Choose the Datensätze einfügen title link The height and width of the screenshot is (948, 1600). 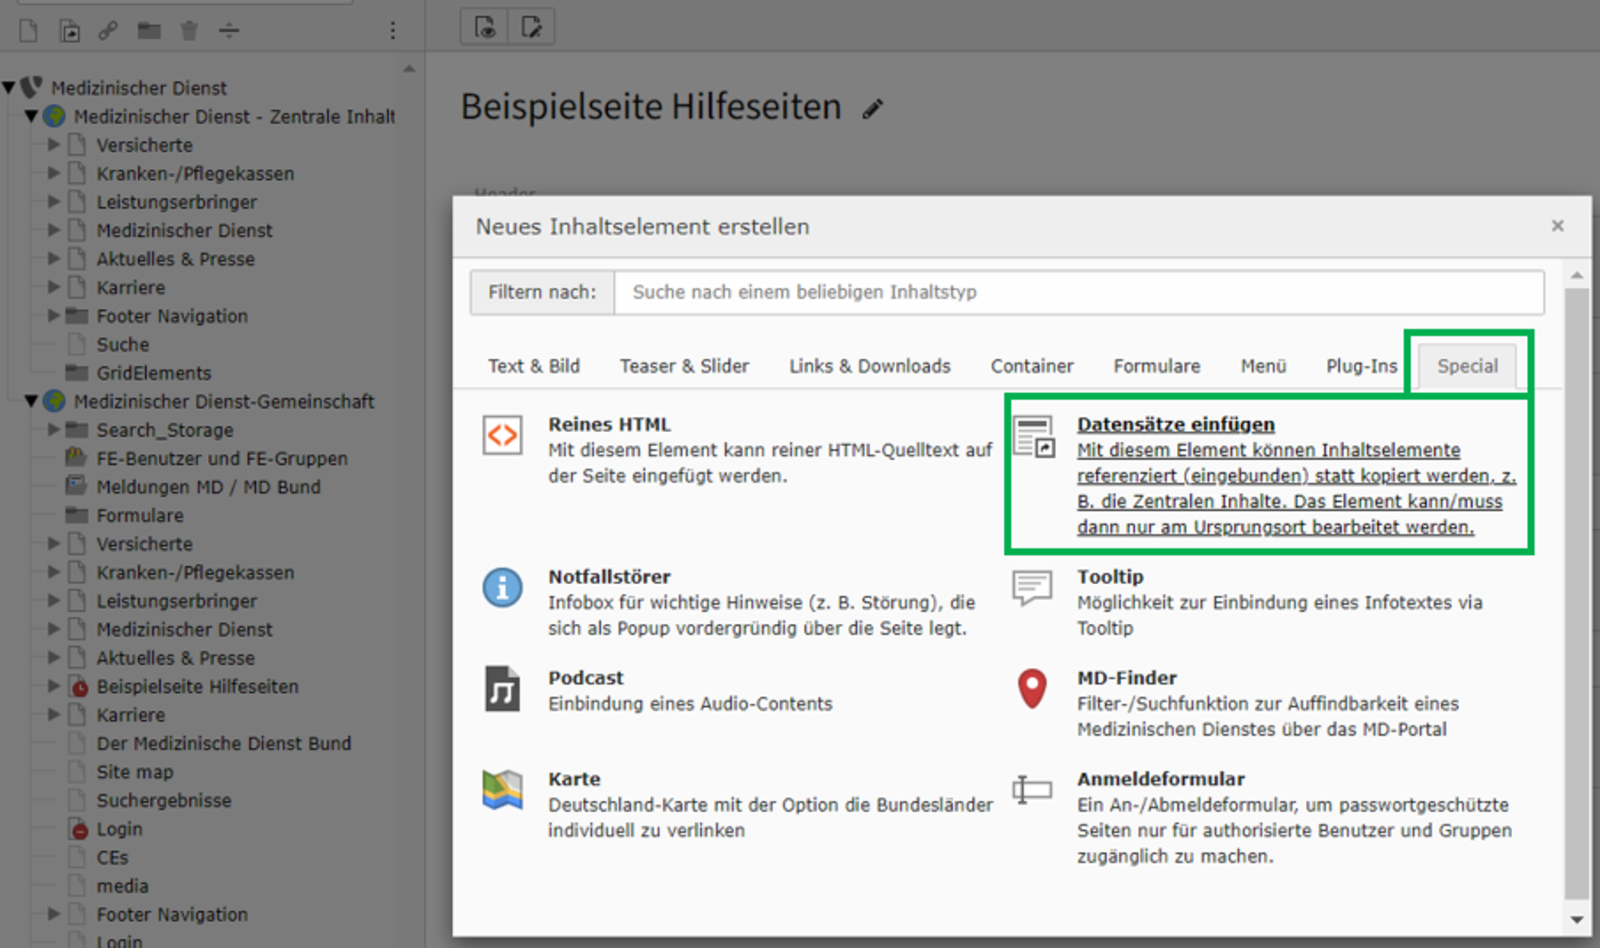pos(1176,424)
